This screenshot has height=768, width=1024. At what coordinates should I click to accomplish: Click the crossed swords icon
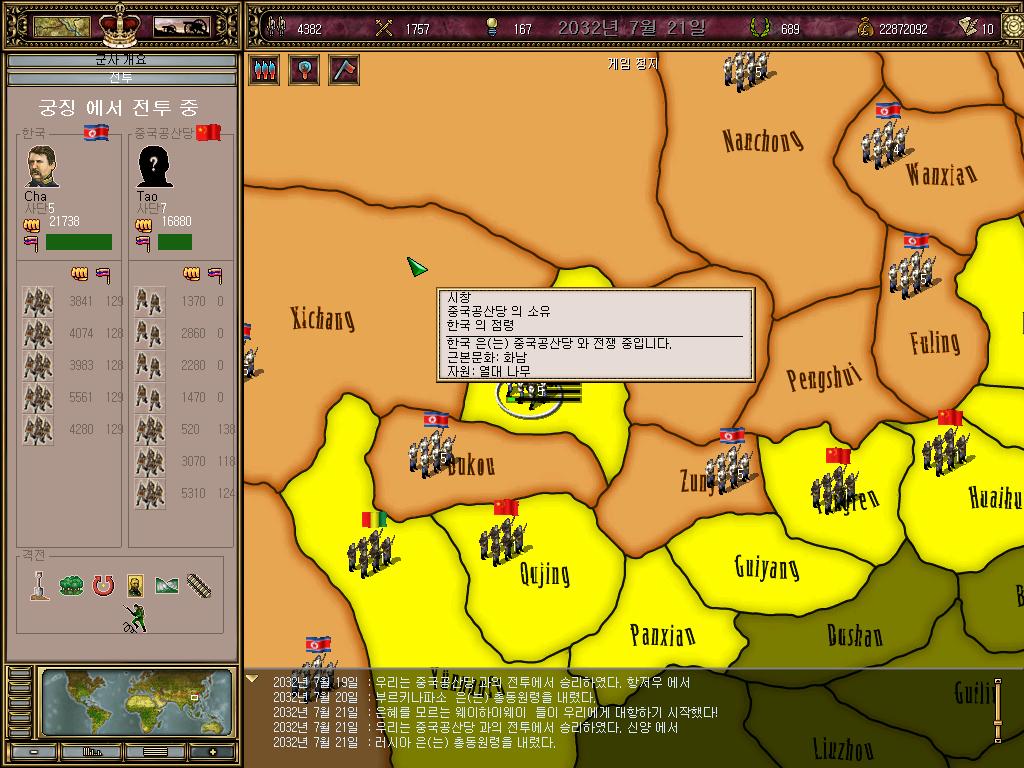click(x=384, y=27)
